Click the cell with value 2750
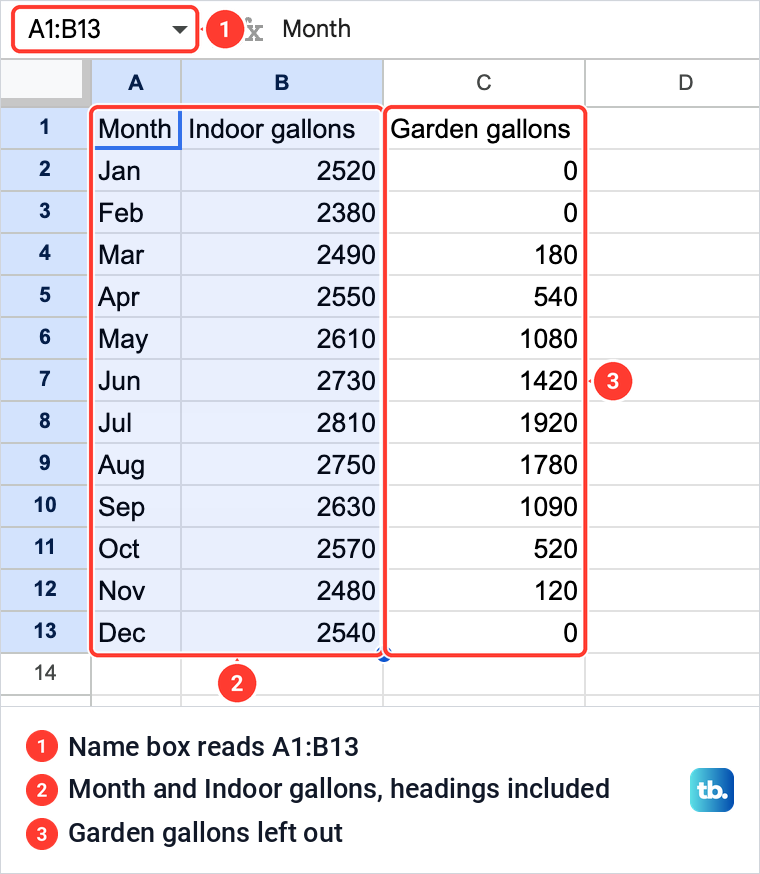 tap(282, 464)
